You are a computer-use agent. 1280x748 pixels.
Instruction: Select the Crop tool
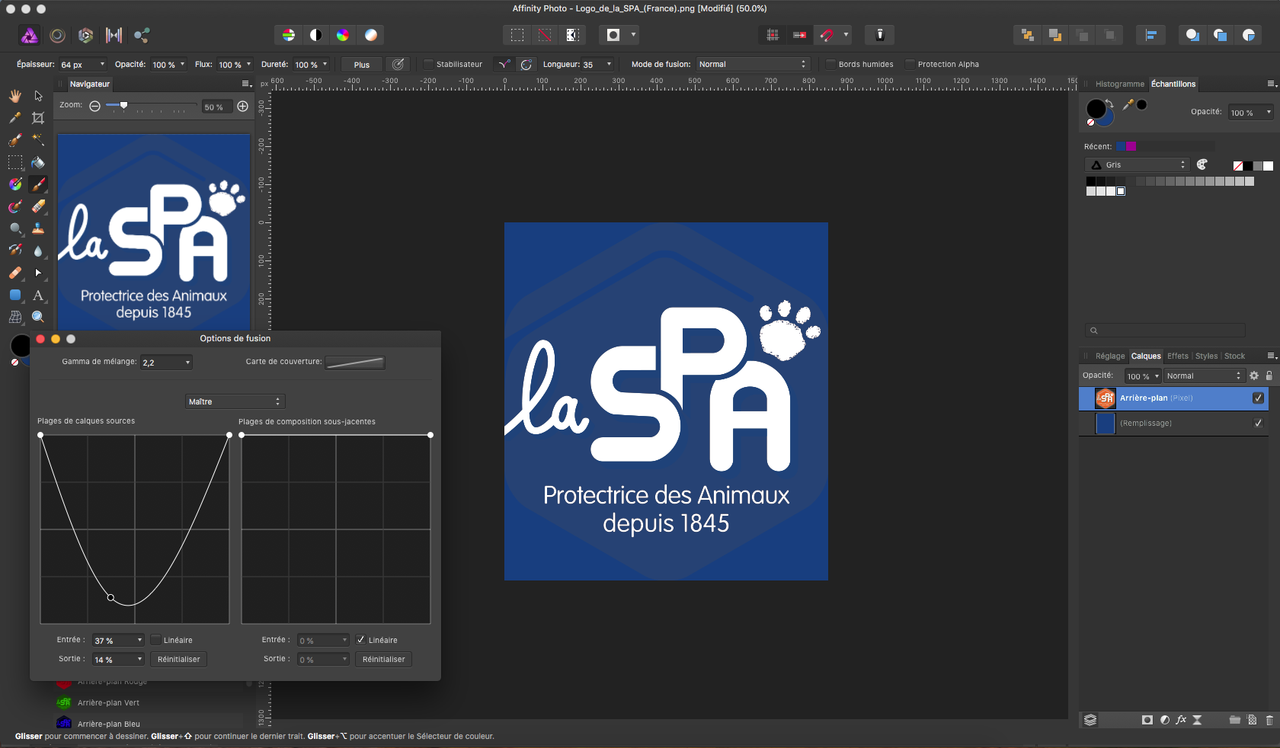tap(38, 118)
